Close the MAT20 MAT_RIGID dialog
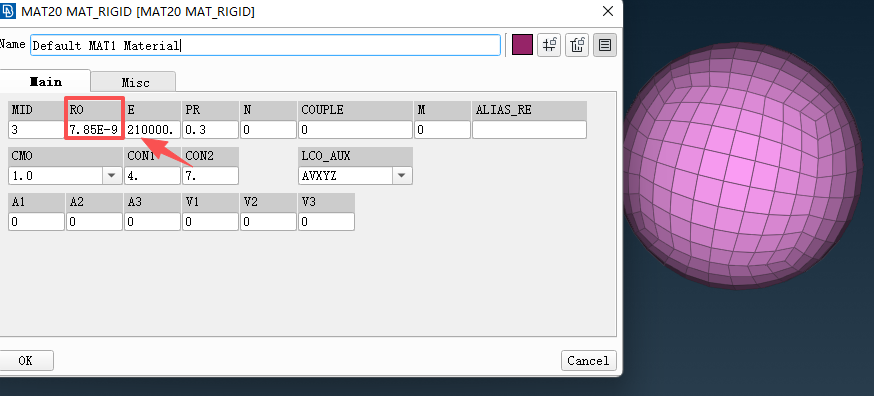This screenshot has height=396, width=874. tap(607, 11)
